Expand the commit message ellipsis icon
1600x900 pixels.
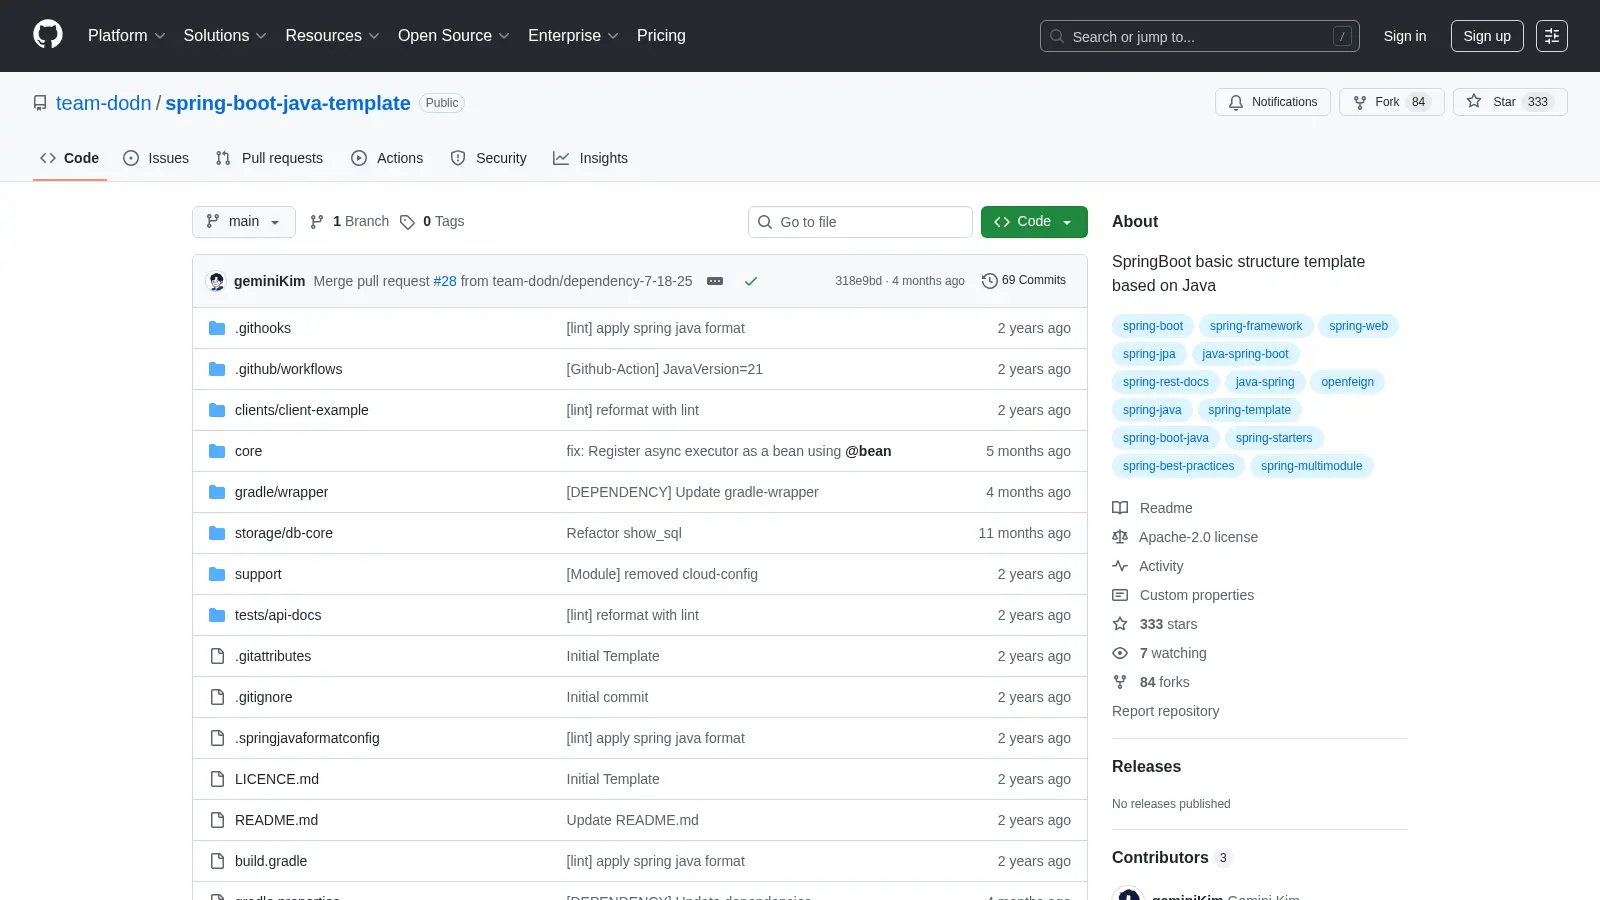pos(715,281)
